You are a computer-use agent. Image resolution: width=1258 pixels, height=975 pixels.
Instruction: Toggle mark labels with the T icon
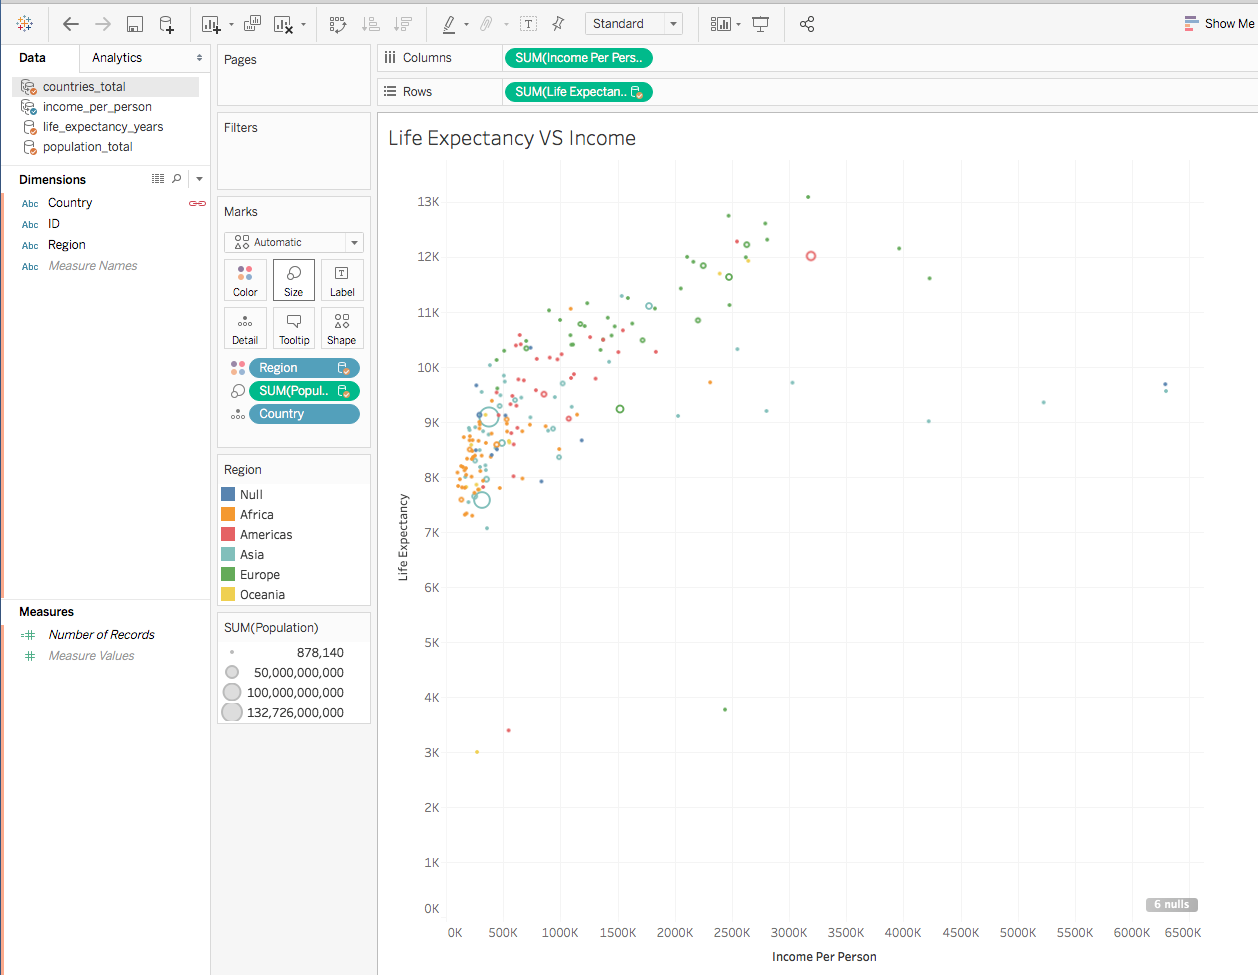[x=528, y=23]
